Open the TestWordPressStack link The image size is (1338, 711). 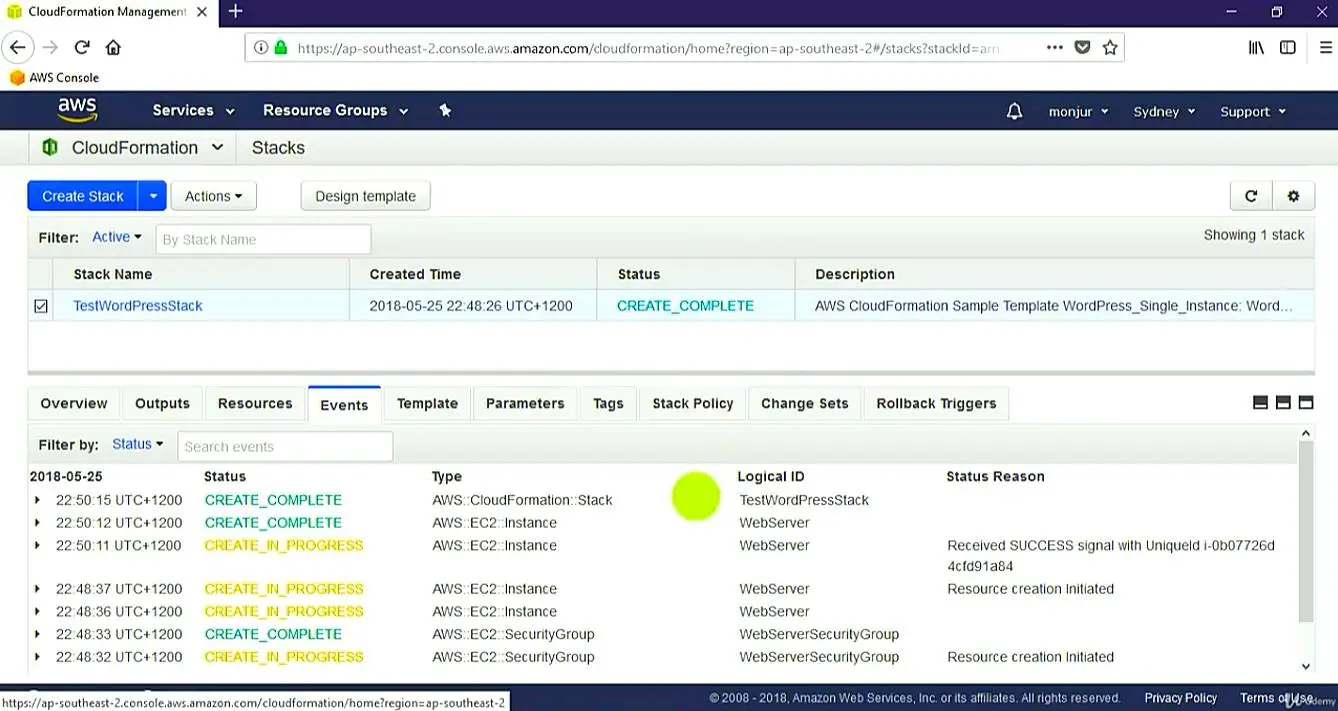138,306
